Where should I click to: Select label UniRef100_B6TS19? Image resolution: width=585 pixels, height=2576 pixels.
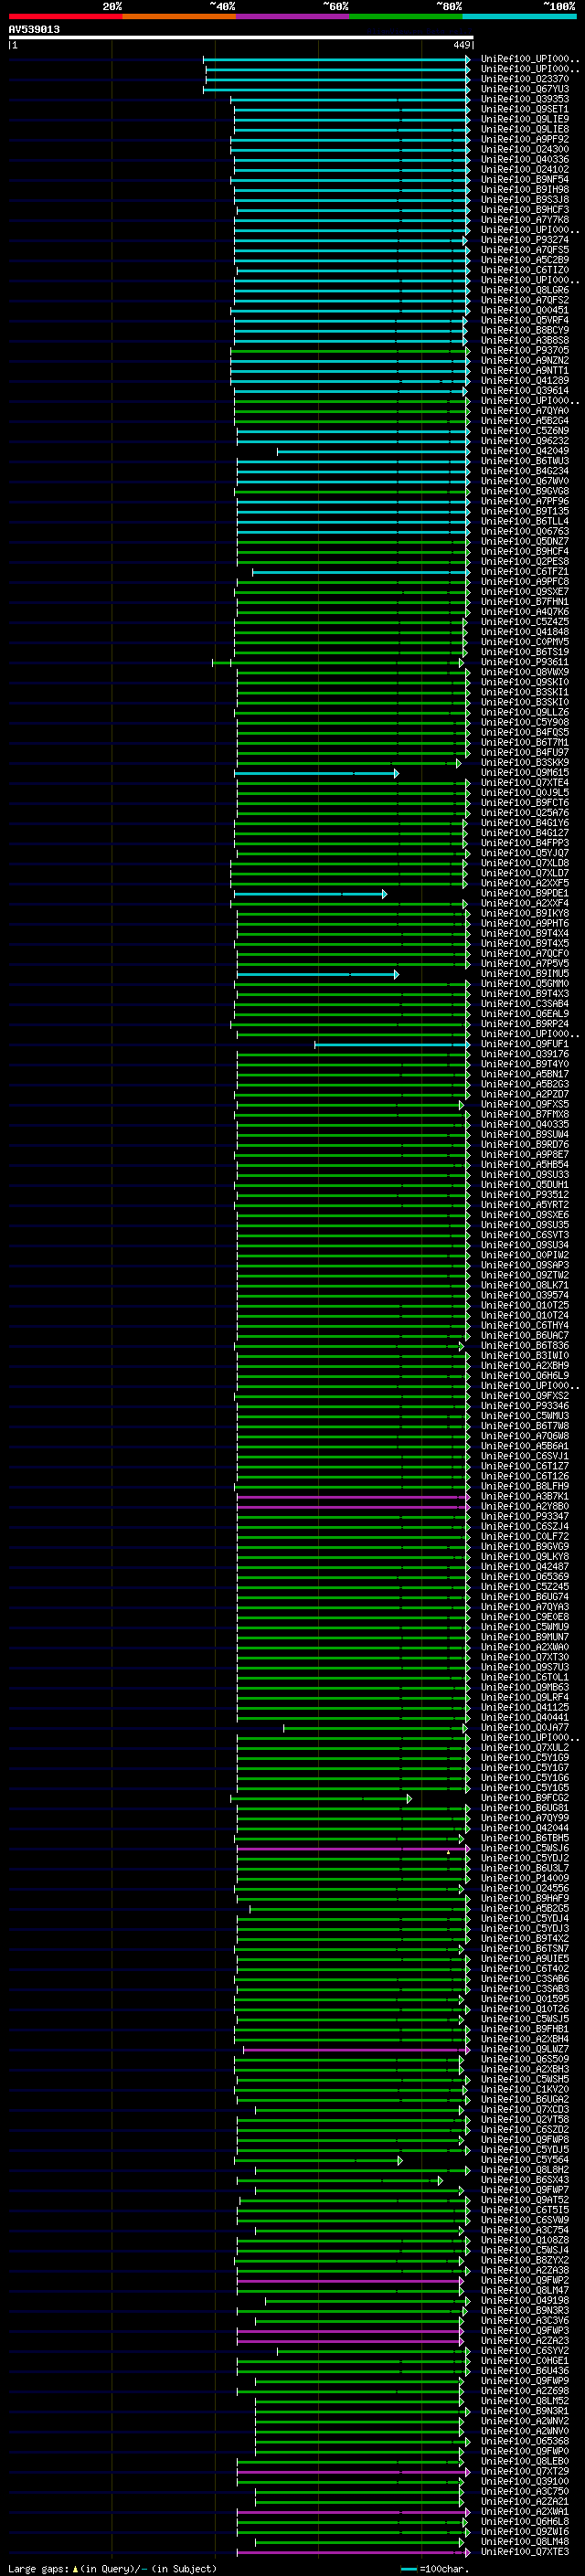click(x=524, y=652)
